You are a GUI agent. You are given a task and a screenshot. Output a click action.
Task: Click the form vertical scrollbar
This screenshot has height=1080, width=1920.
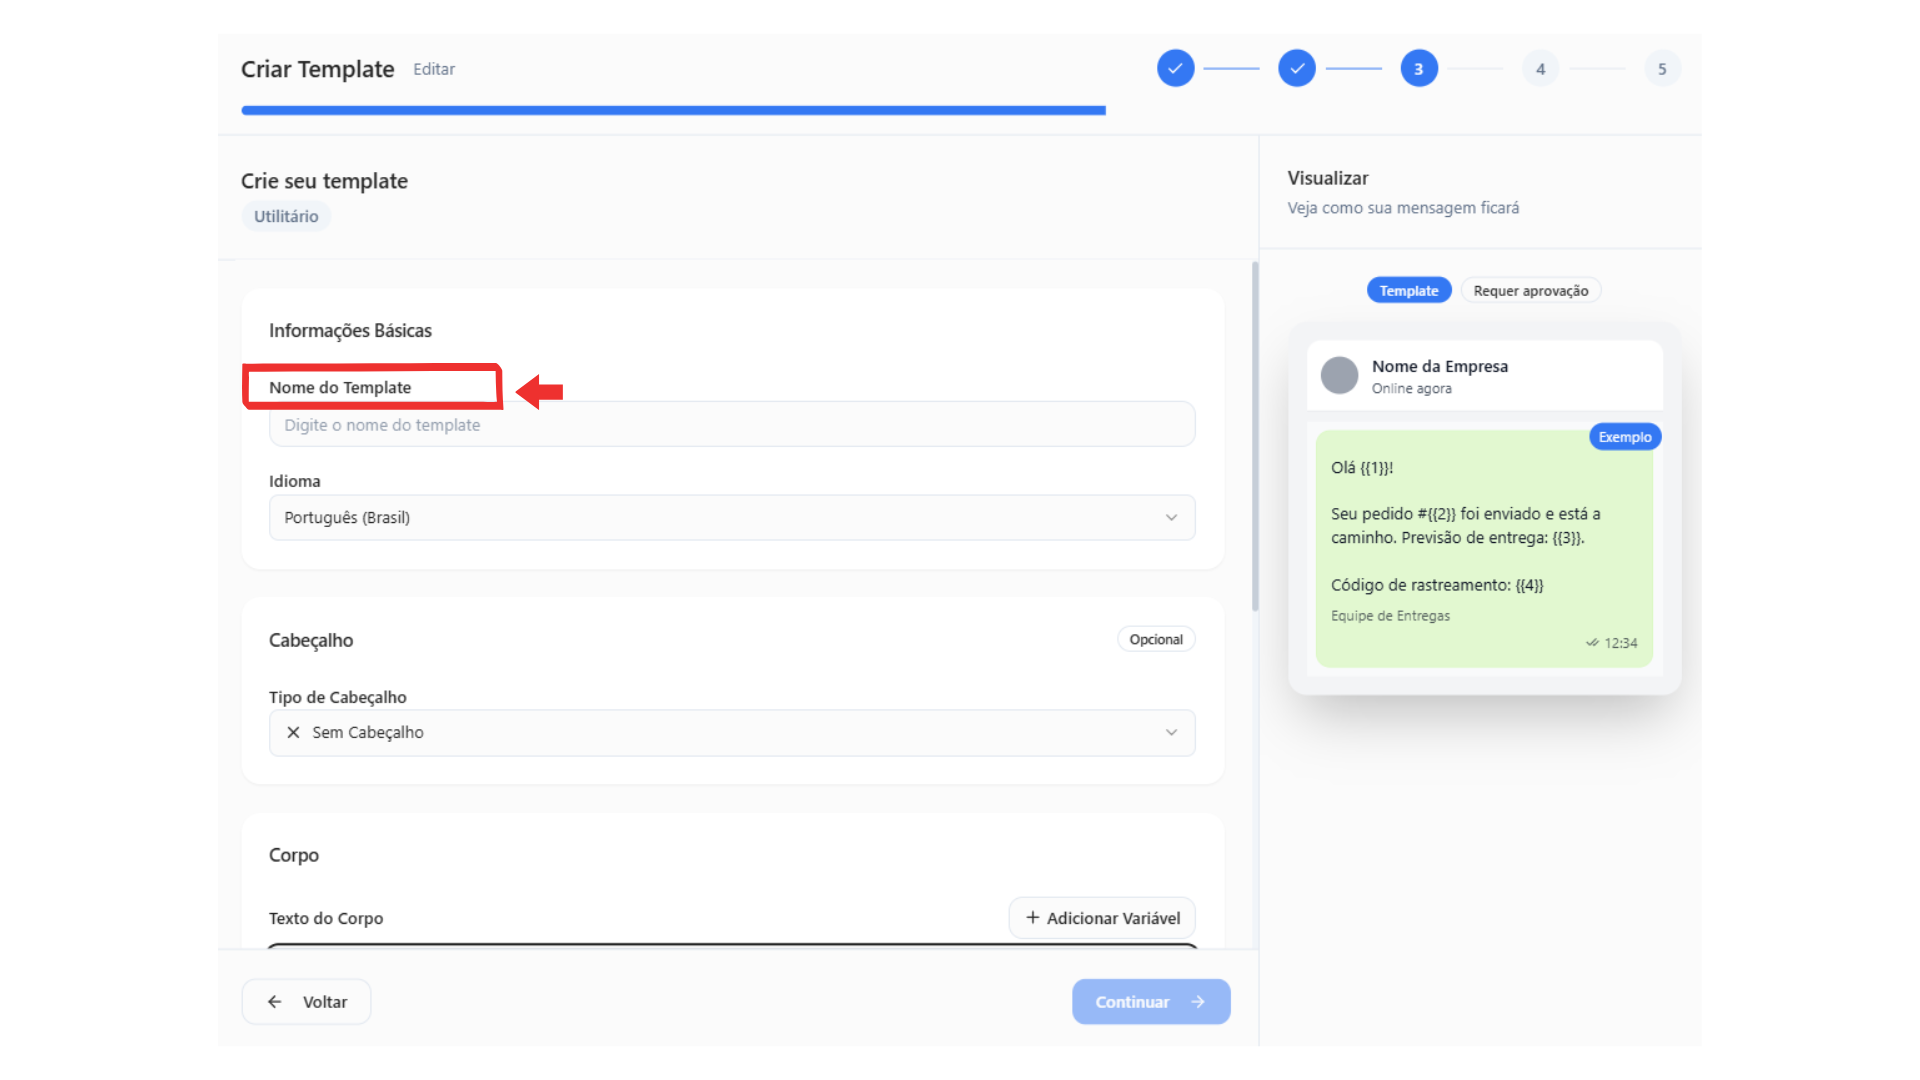point(1255,437)
